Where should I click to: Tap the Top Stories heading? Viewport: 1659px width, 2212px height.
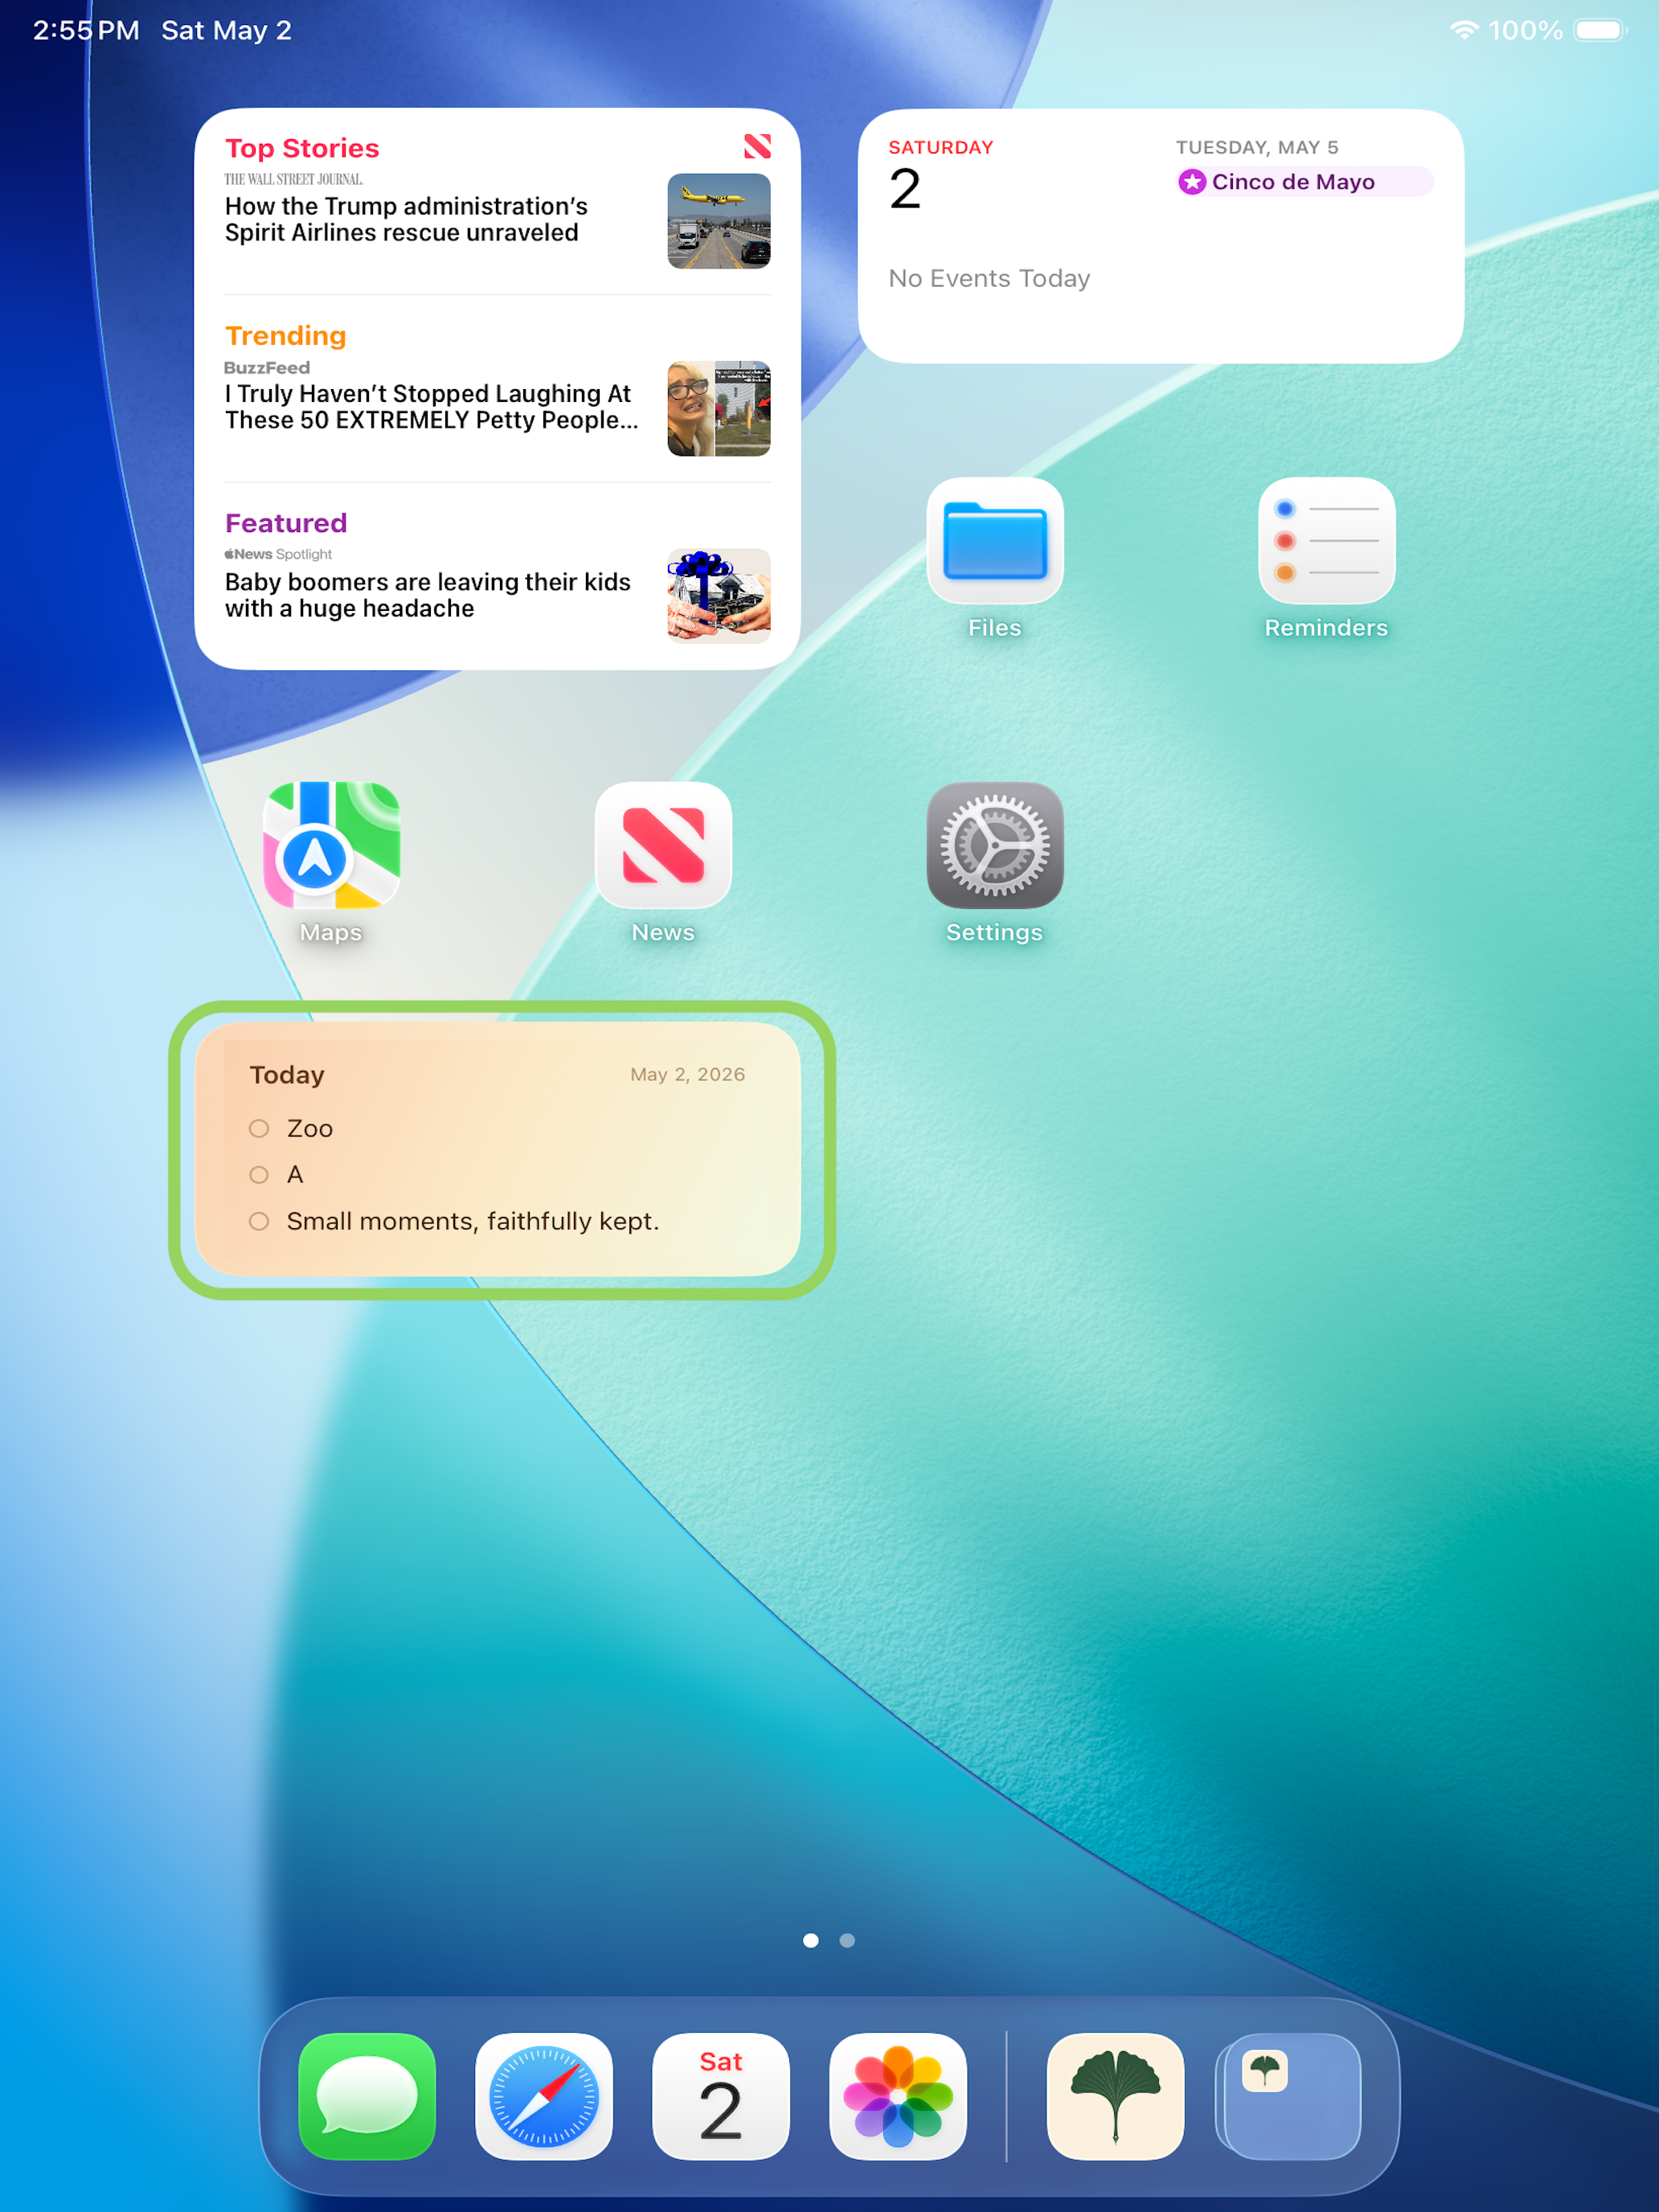coord(302,148)
